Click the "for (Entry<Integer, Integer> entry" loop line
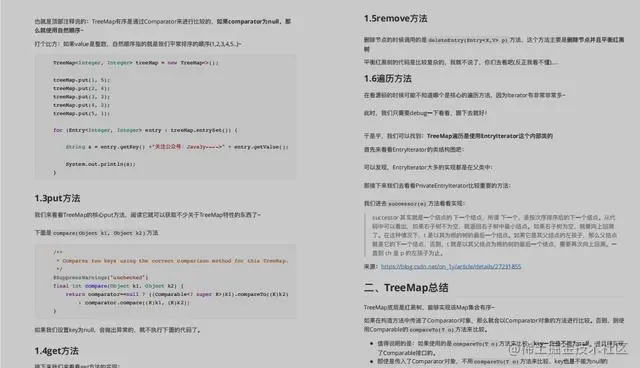The image size is (640, 368). click(145, 130)
